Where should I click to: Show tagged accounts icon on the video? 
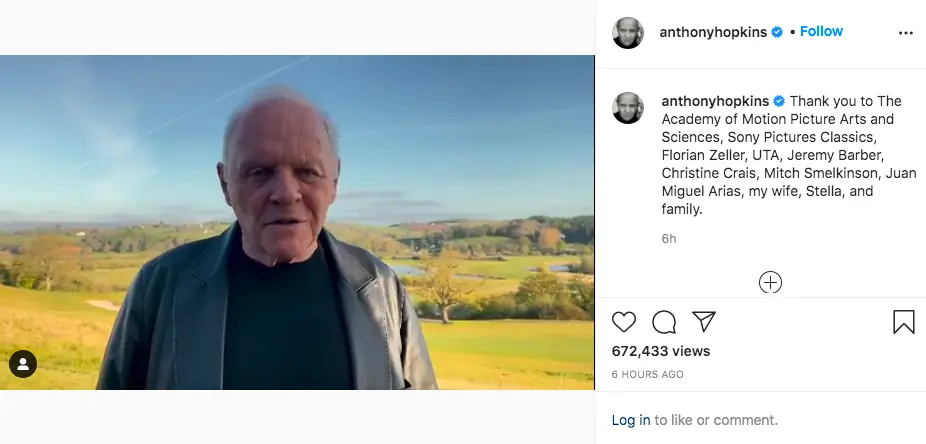(x=23, y=364)
